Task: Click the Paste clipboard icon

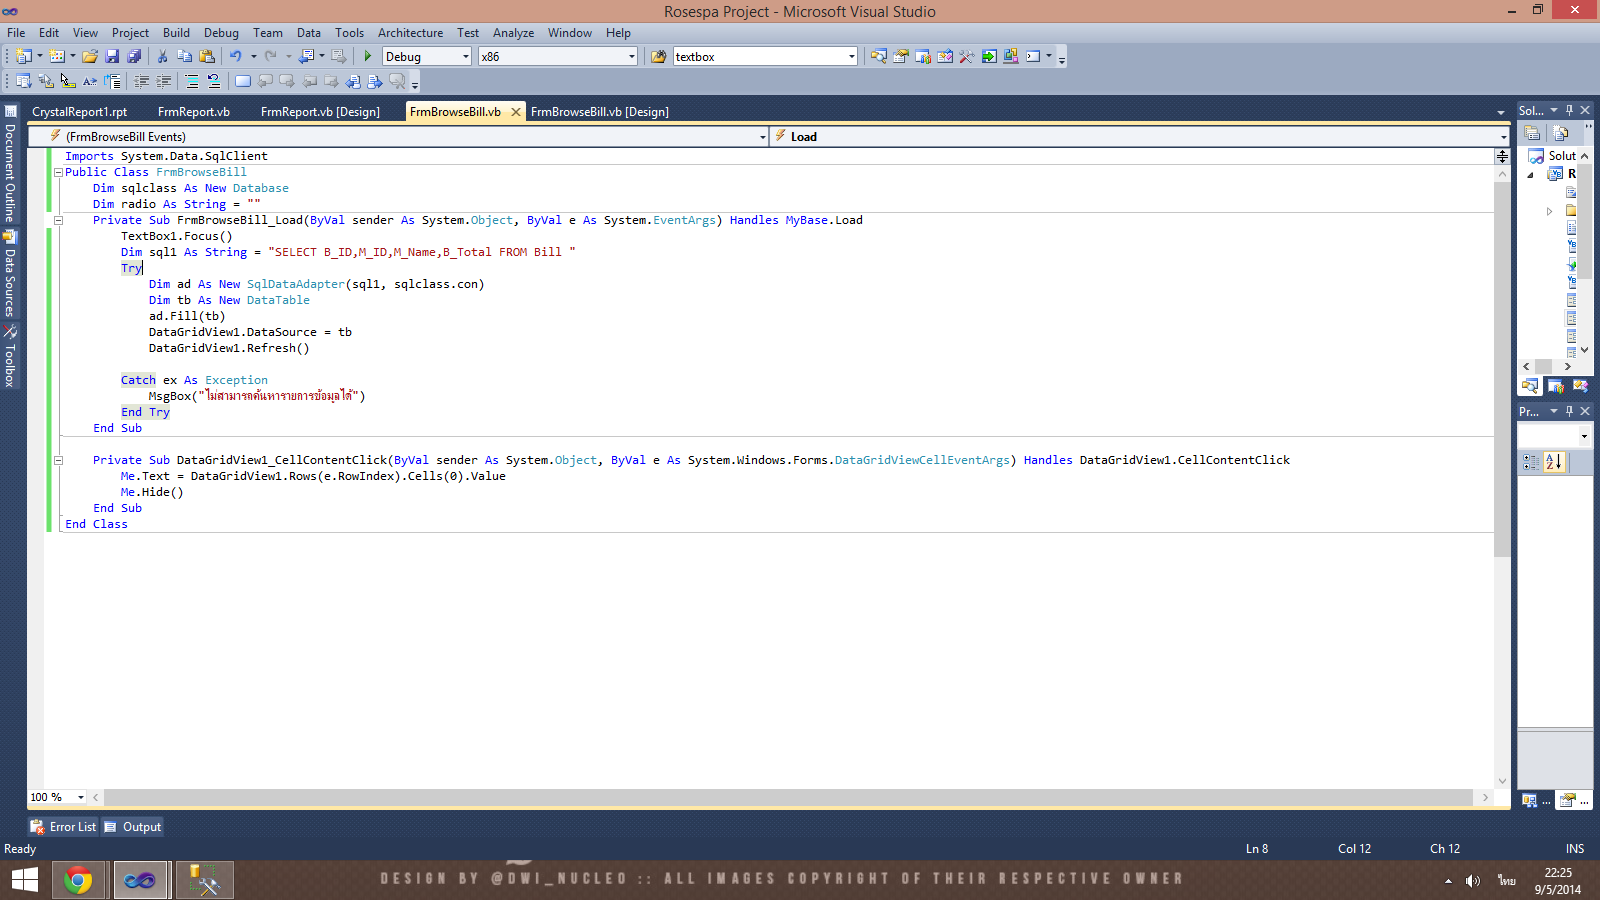Action: (x=207, y=56)
